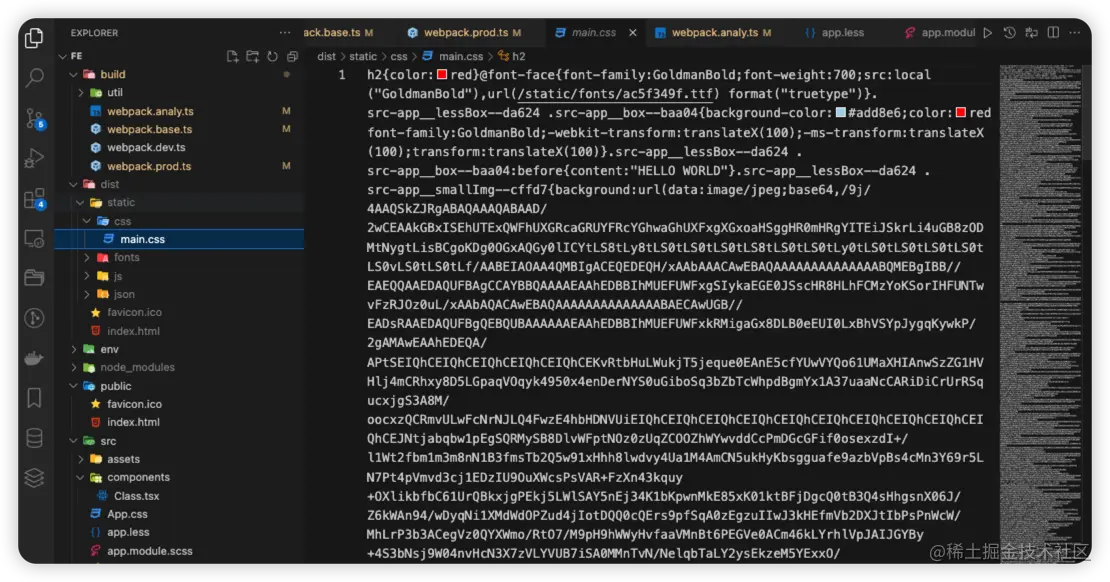Open the Extensions view in activity bar
Viewport: 1110px width, 582px height.
tap(34, 199)
